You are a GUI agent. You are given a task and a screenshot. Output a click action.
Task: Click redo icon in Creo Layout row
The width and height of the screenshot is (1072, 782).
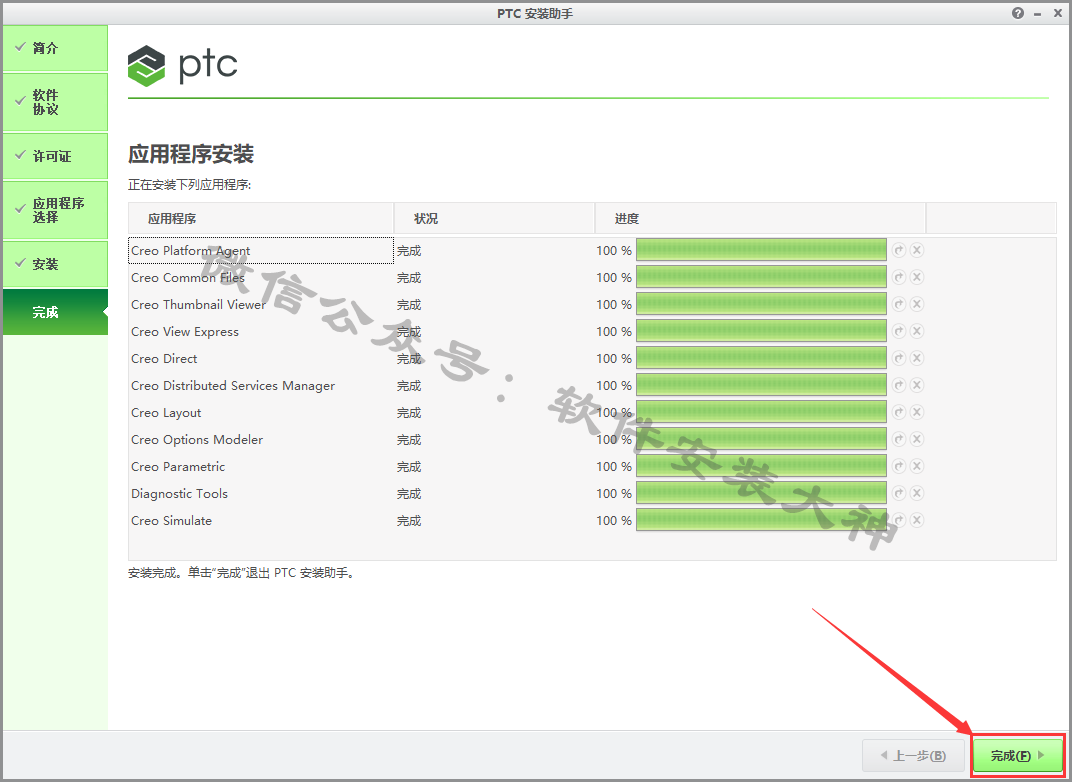[x=899, y=412]
